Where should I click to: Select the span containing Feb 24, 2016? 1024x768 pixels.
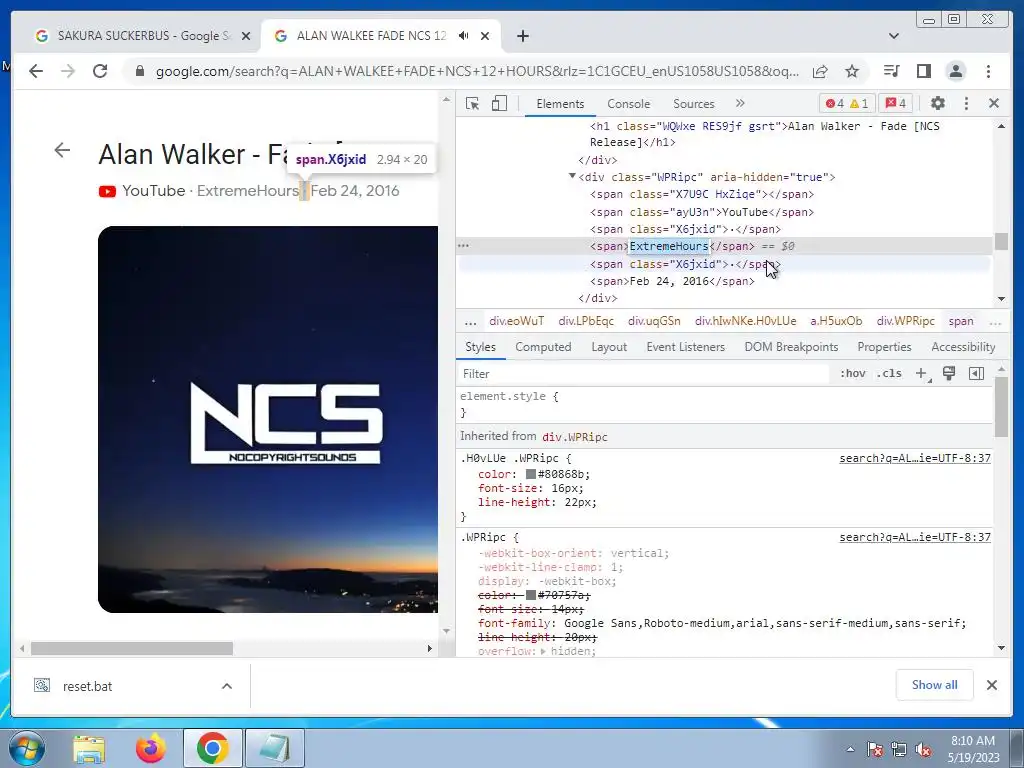click(x=672, y=281)
